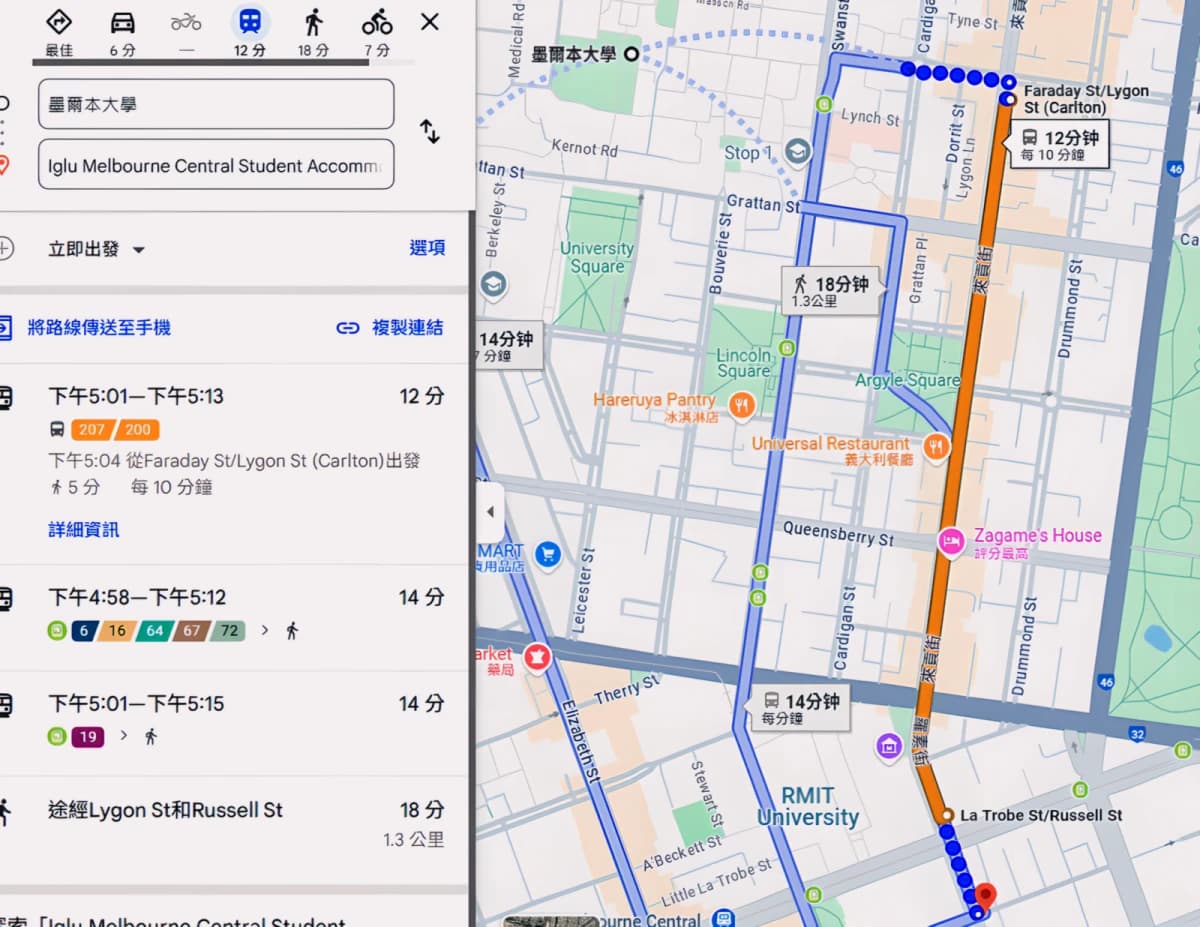The image size is (1200, 927).
Task: Click Argyle Square label on map
Action: click(907, 380)
